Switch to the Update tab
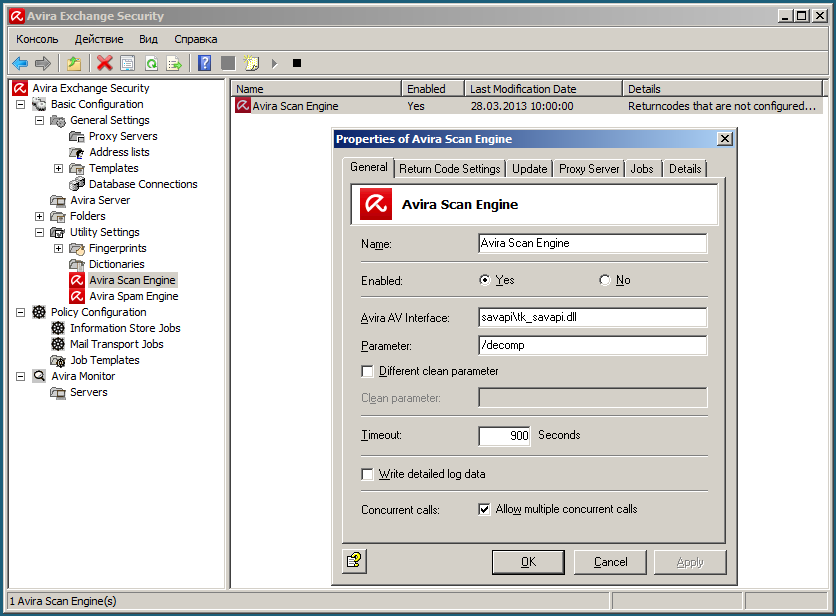 [529, 169]
